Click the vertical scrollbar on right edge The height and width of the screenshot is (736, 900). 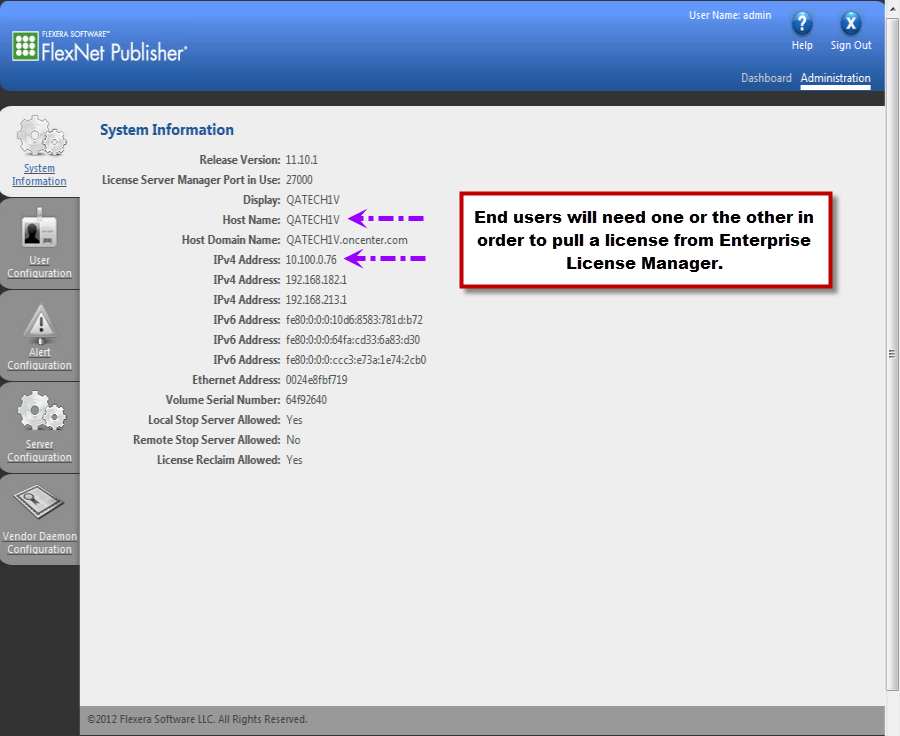pos(892,354)
